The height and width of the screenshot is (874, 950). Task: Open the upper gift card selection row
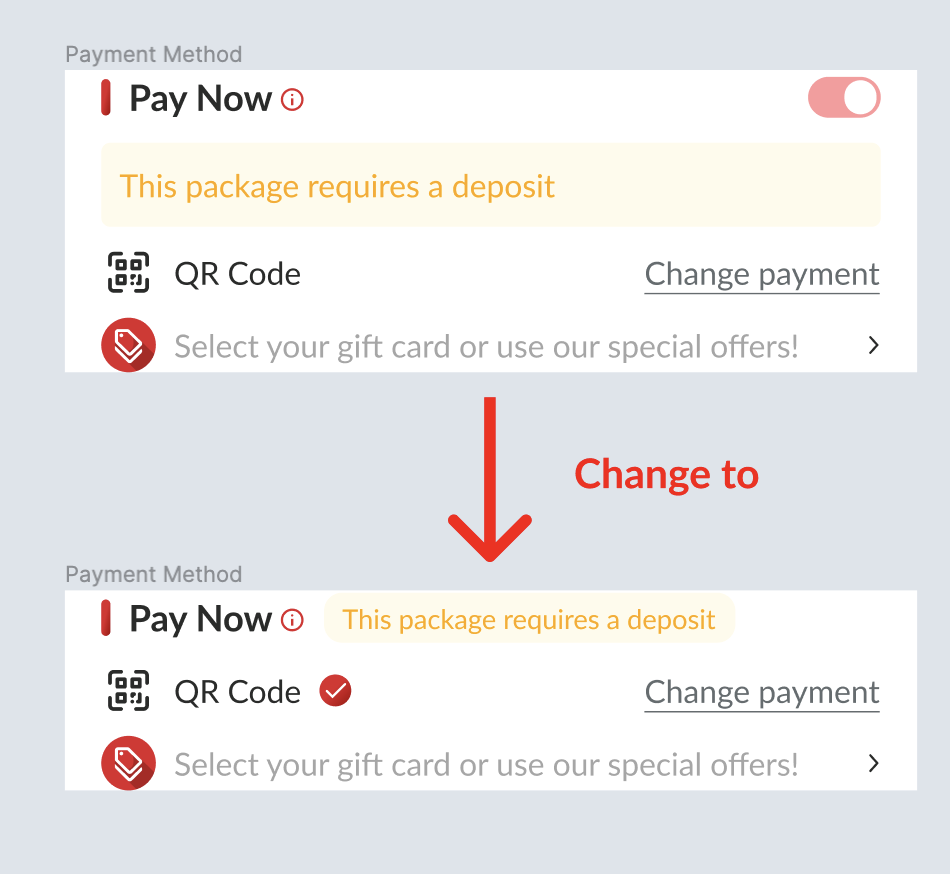(x=486, y=347)
